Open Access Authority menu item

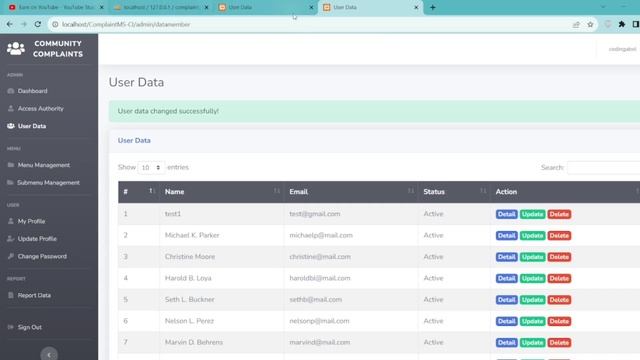(40, 109)
